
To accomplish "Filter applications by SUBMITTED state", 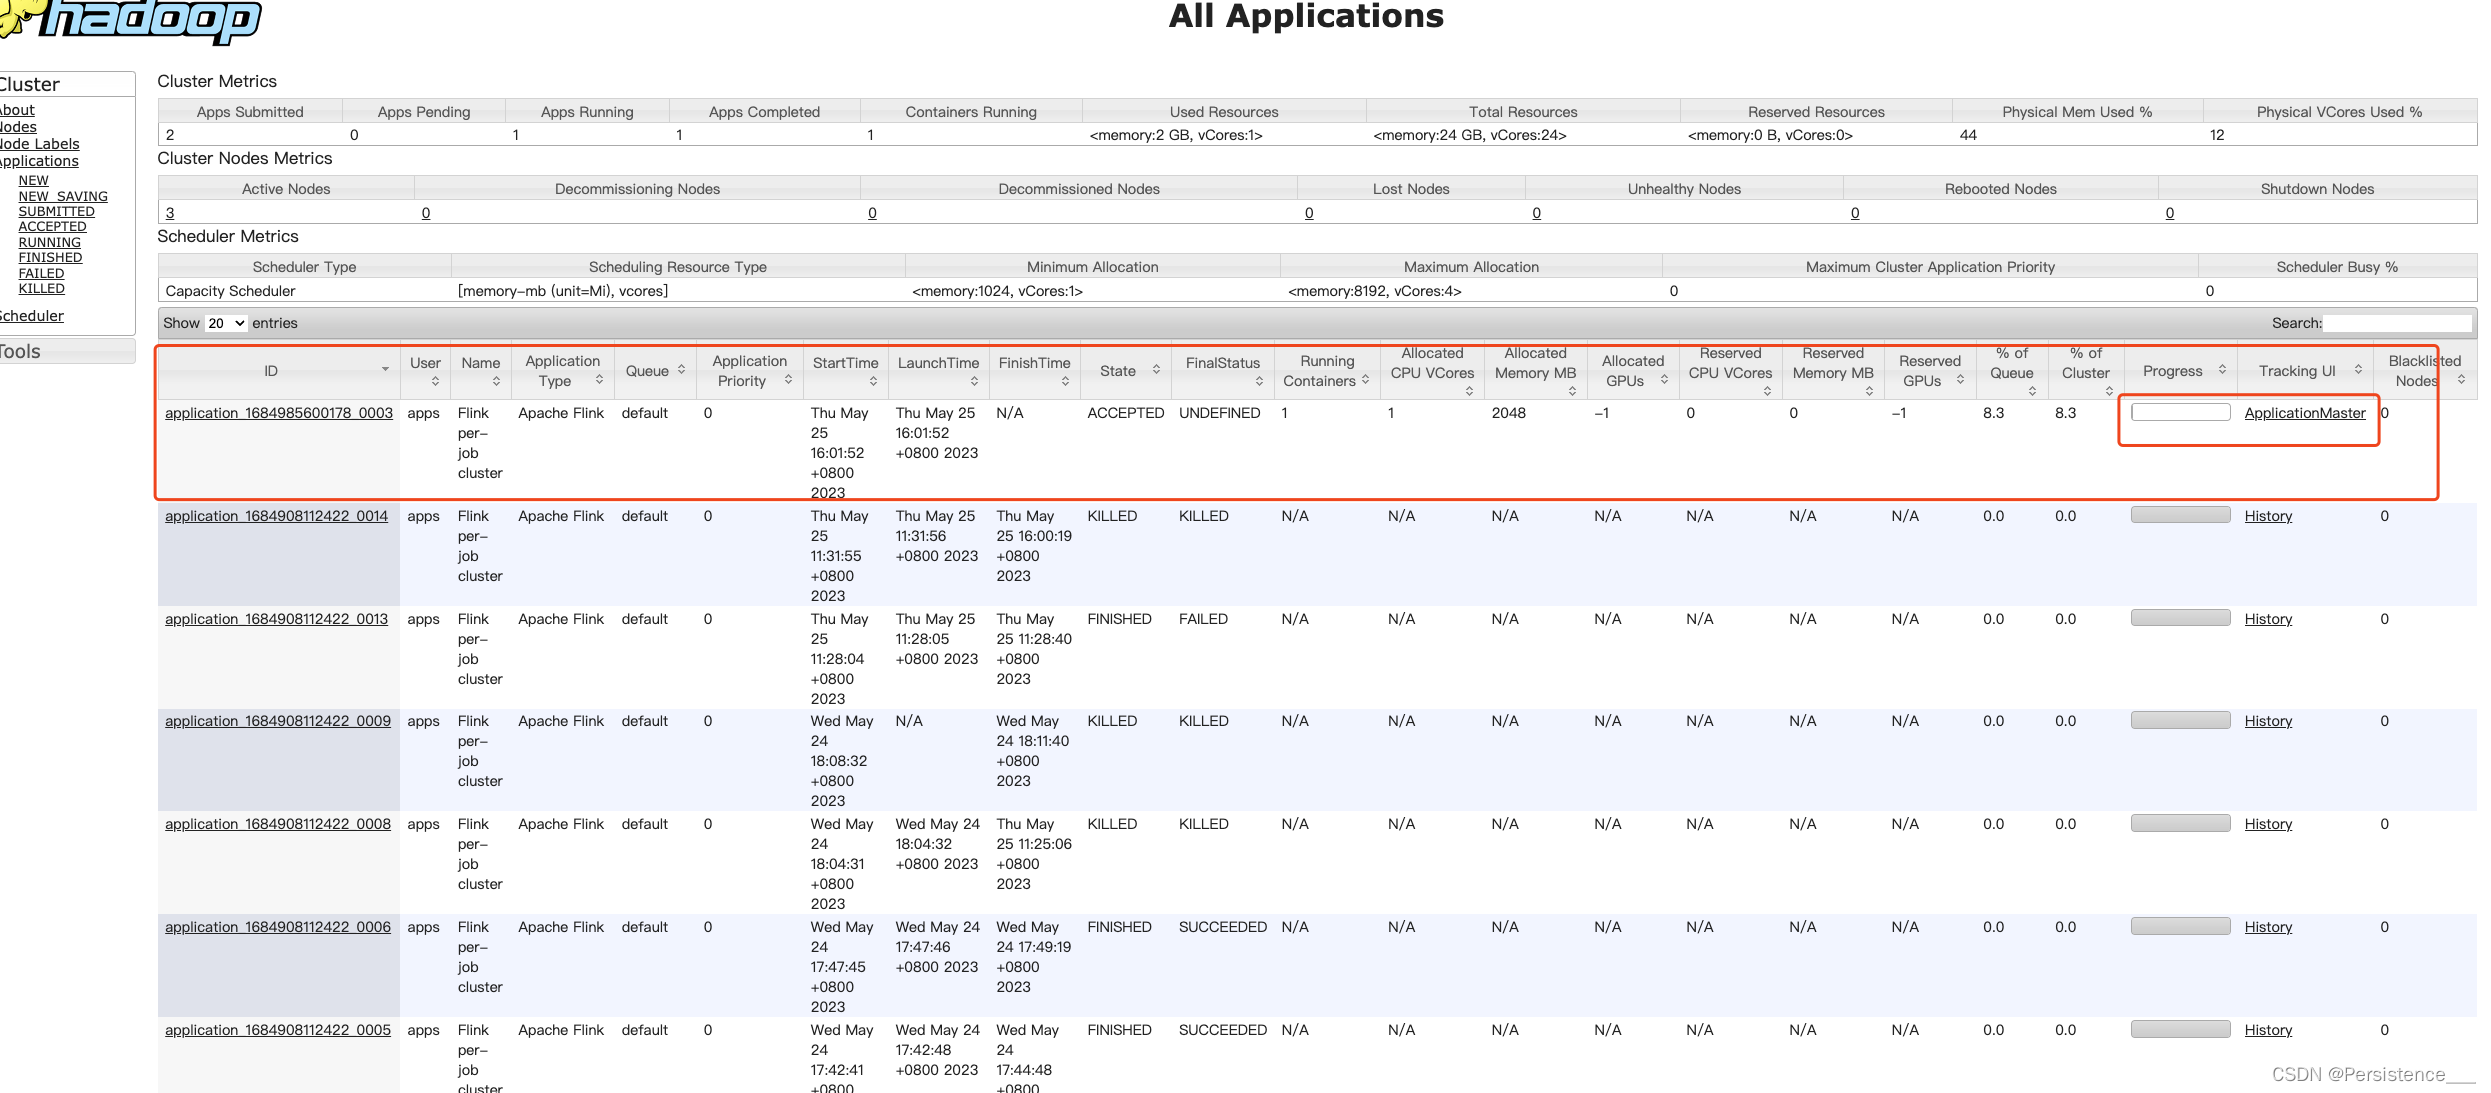I will [x=56, y=212].
